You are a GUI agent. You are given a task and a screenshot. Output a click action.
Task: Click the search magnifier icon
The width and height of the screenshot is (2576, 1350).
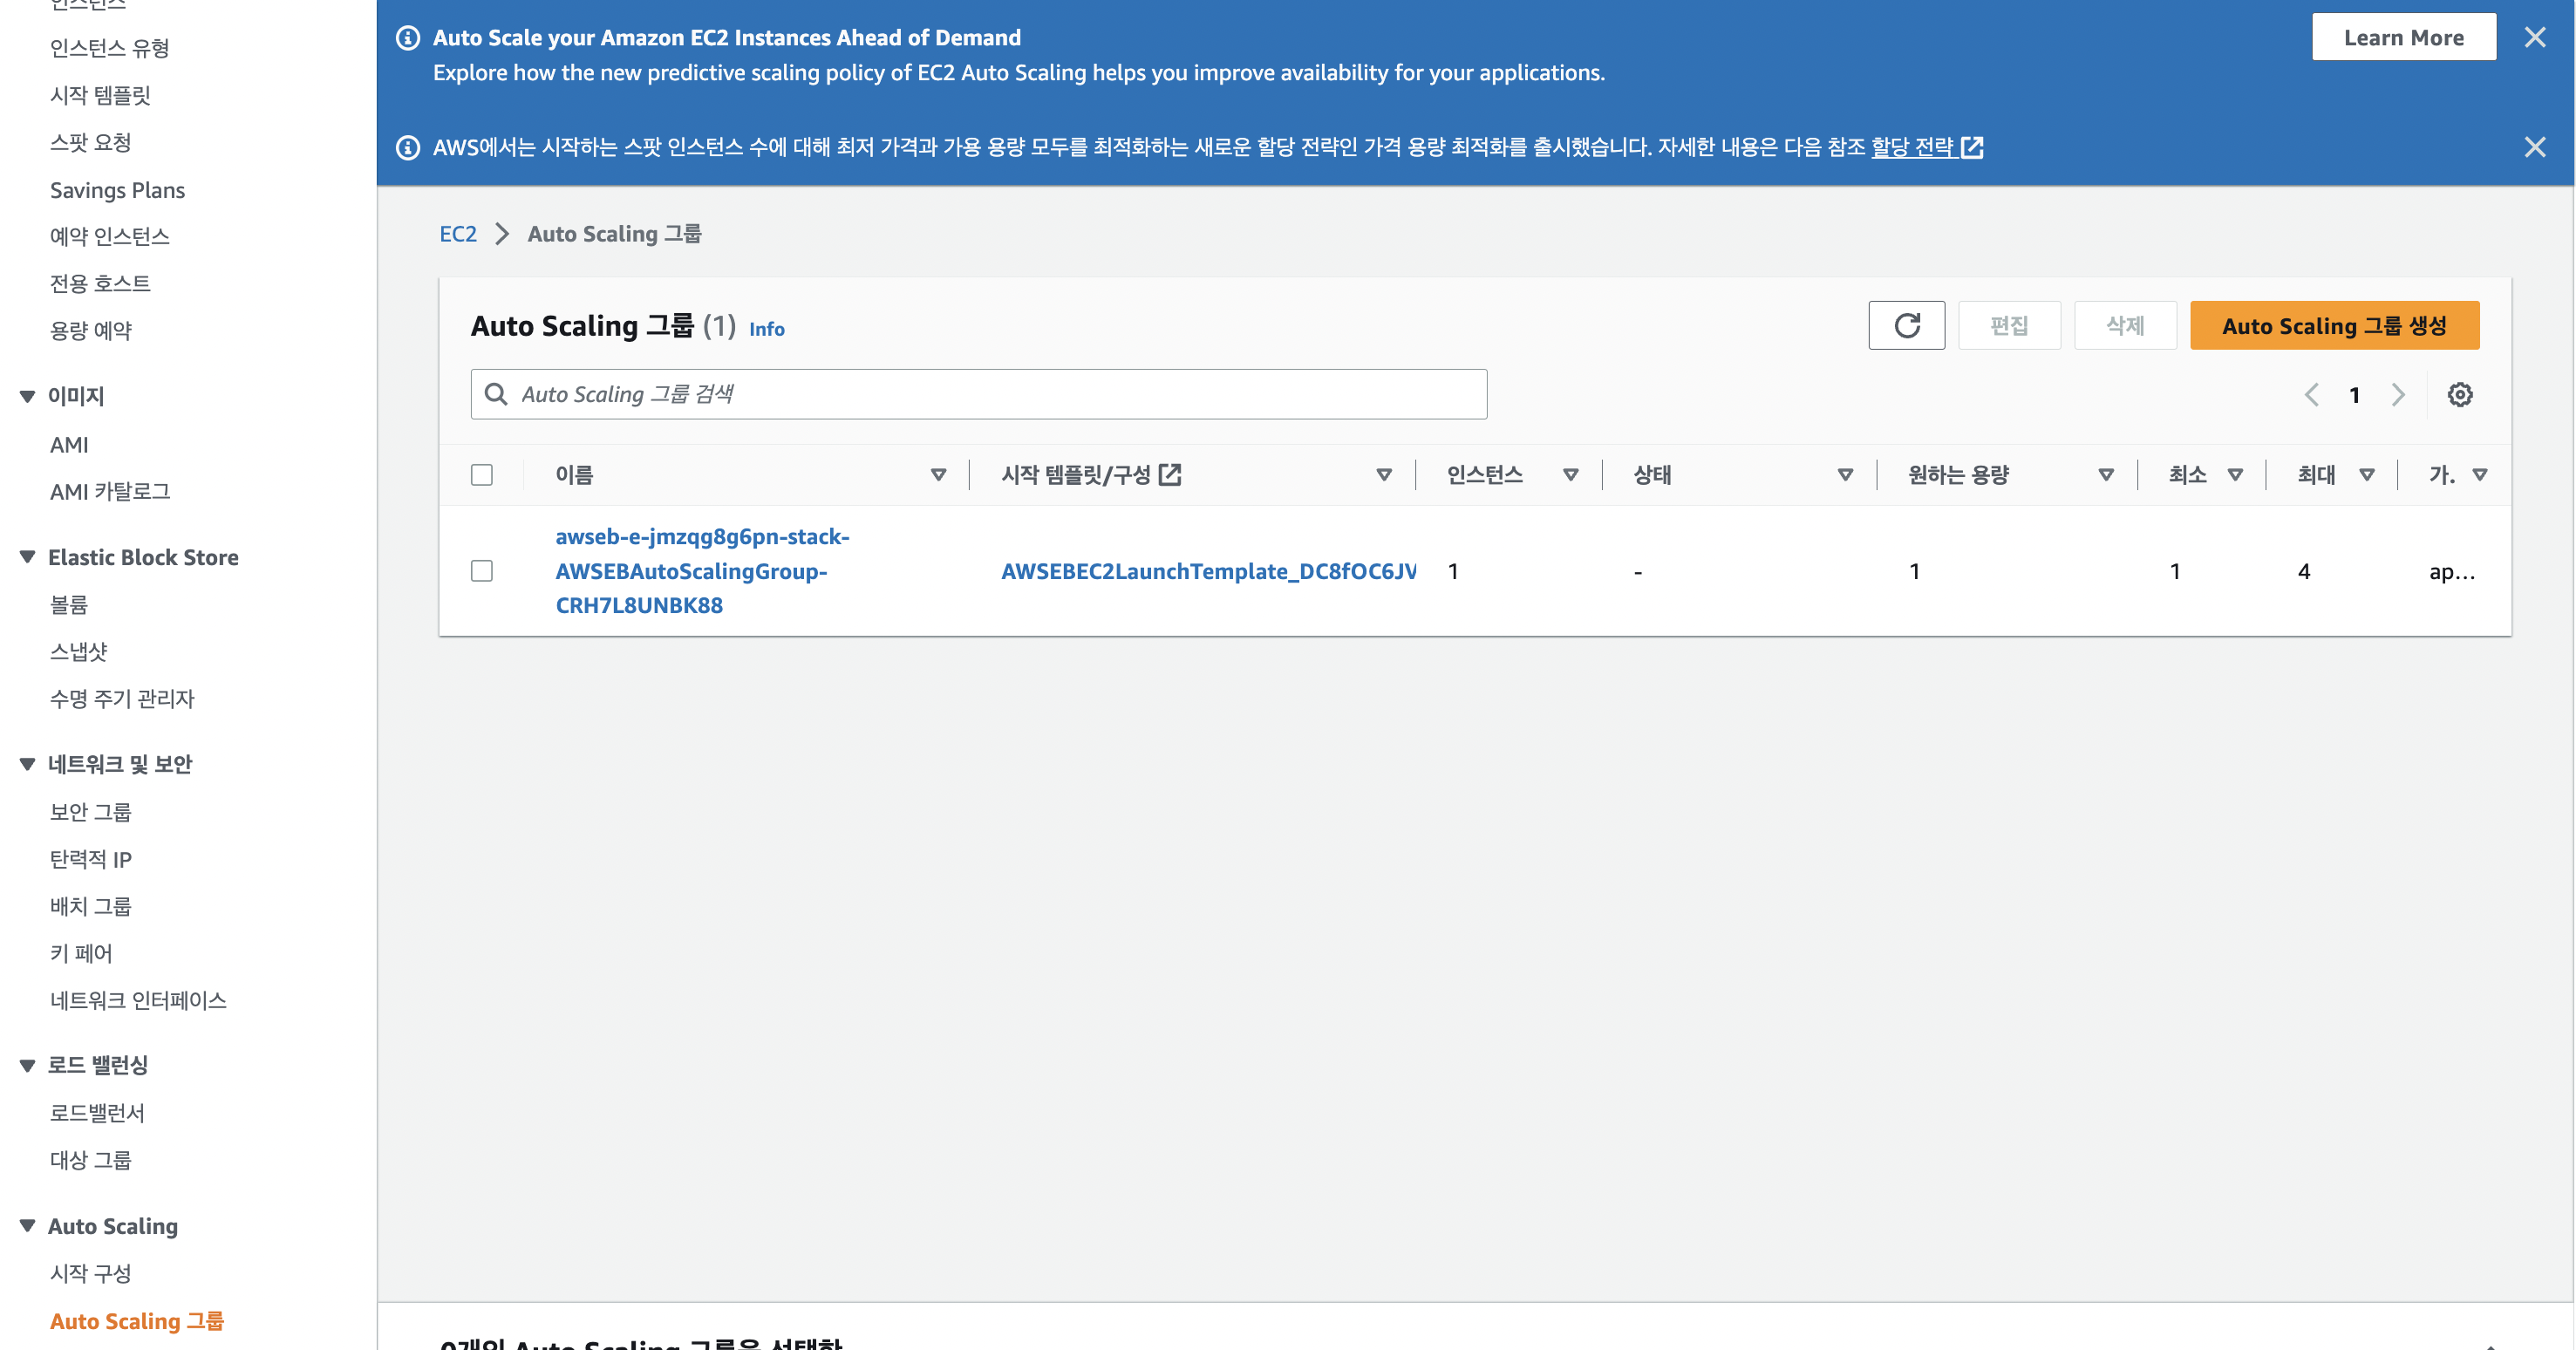pyautogui.click(x=496, y=395)
